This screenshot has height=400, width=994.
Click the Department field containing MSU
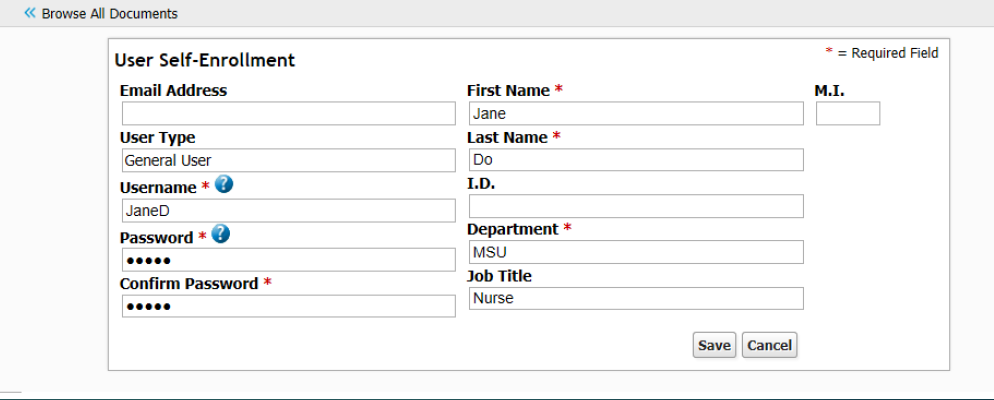point(636,252)
